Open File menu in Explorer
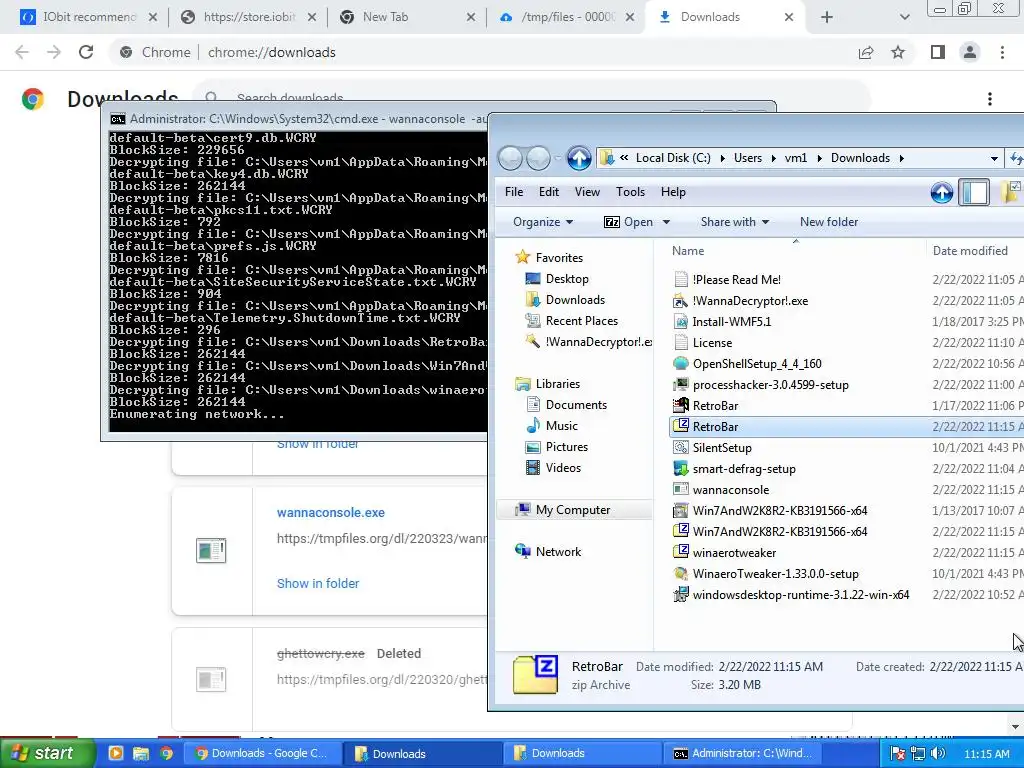Image resolution: width=1024 pixels, height=768 pixels. click(514, 191)
